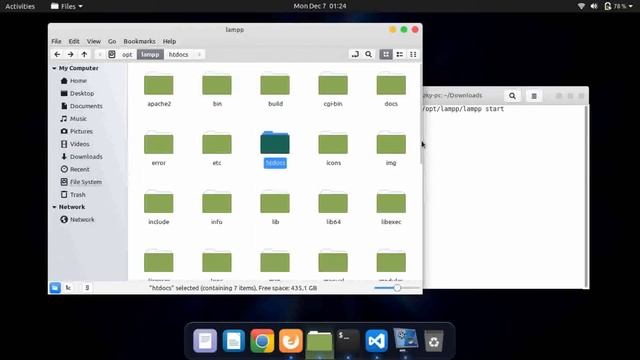Open Network location in the sidebar
This screenshot has width=640, height=360.
point(82,220)
